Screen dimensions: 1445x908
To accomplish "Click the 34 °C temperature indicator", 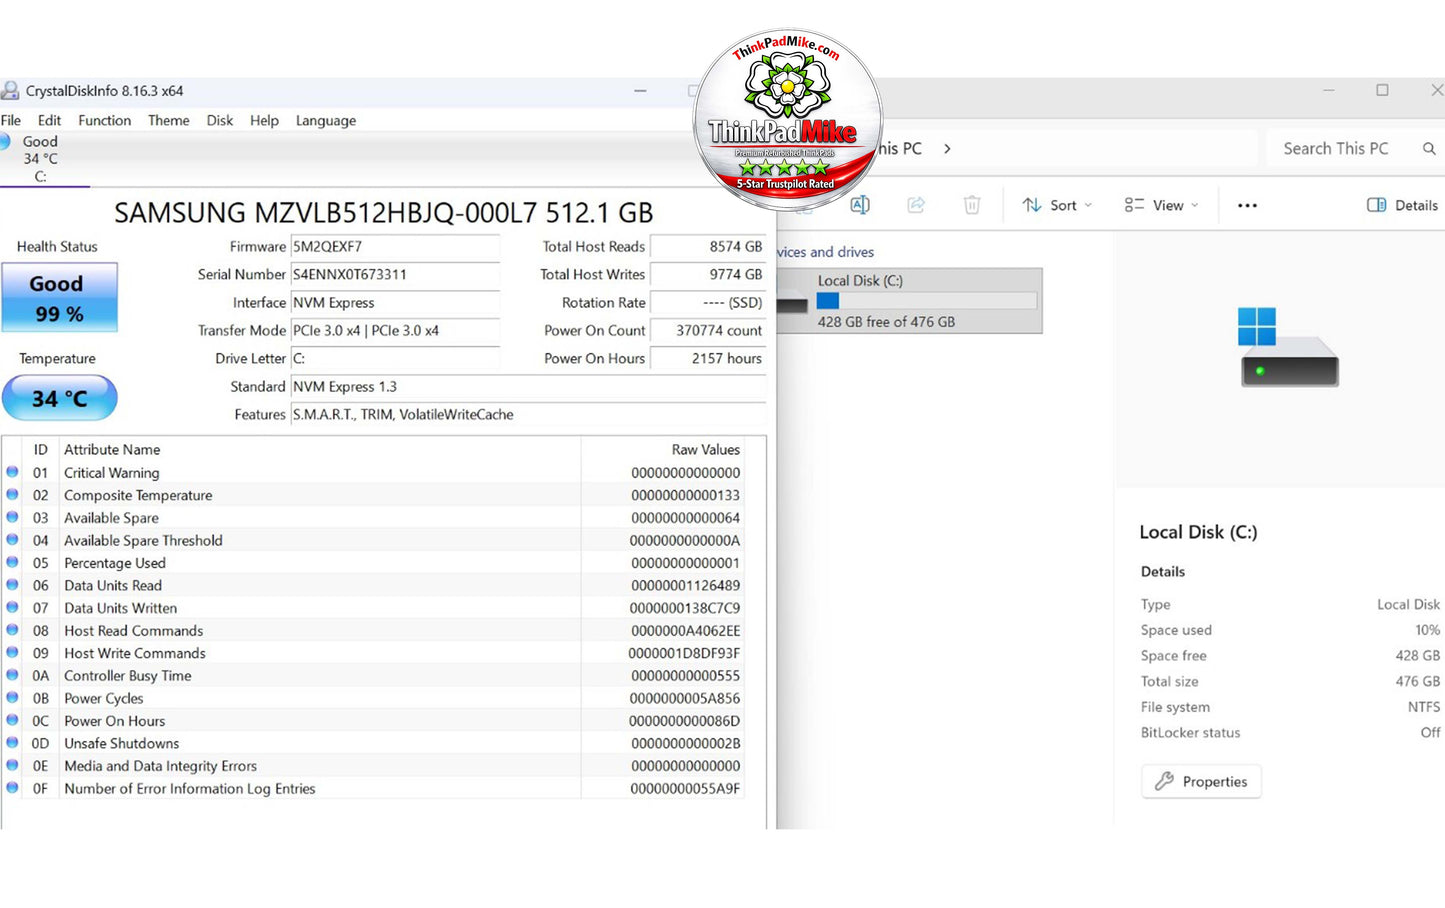I will tap(60, 398).
